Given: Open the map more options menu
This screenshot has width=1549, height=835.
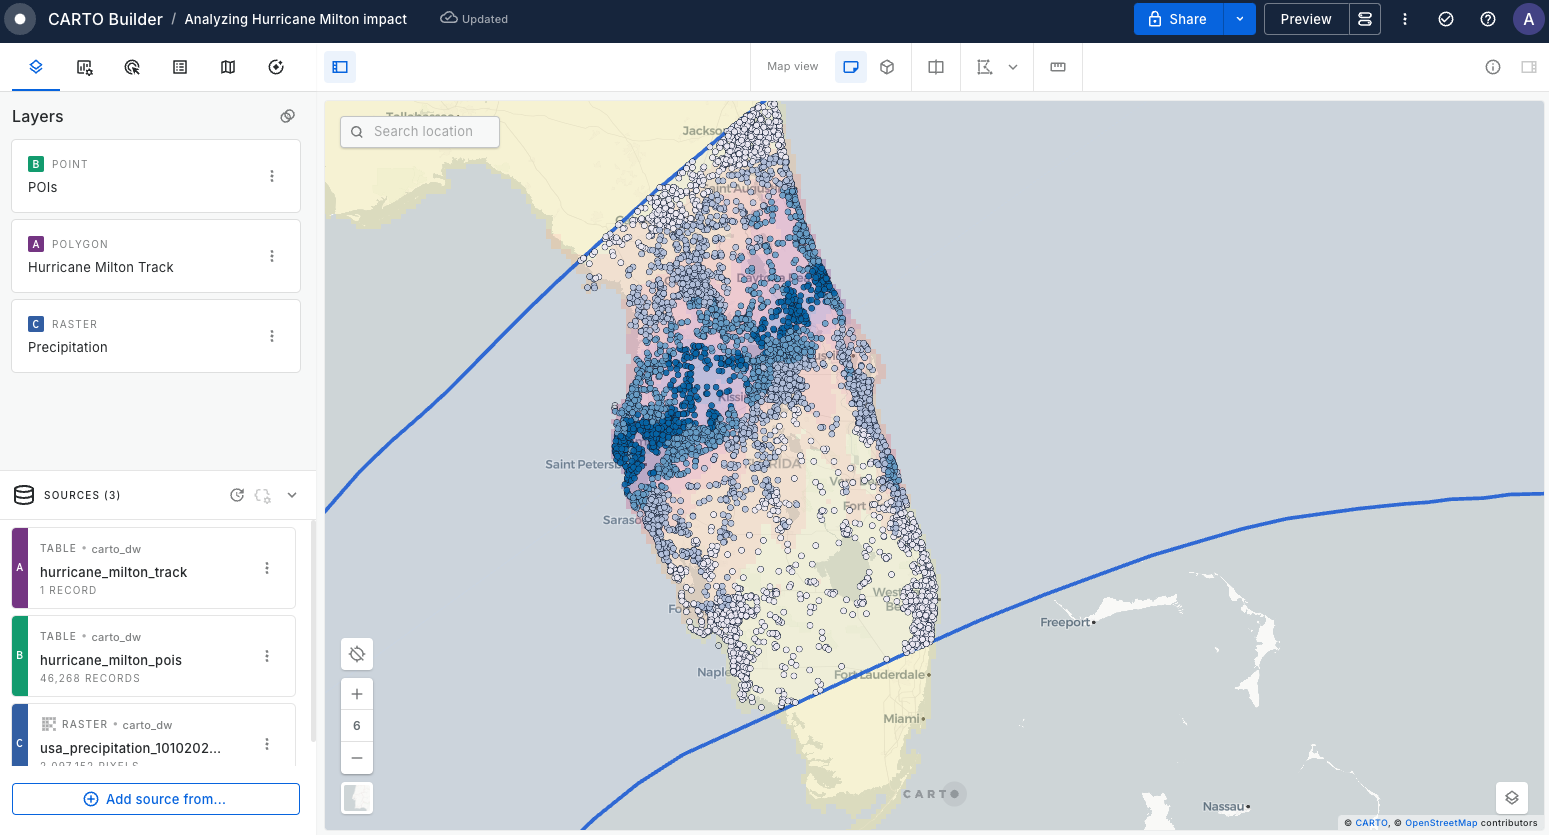Looking at the screenshot, I should (x=1405, y=19).
